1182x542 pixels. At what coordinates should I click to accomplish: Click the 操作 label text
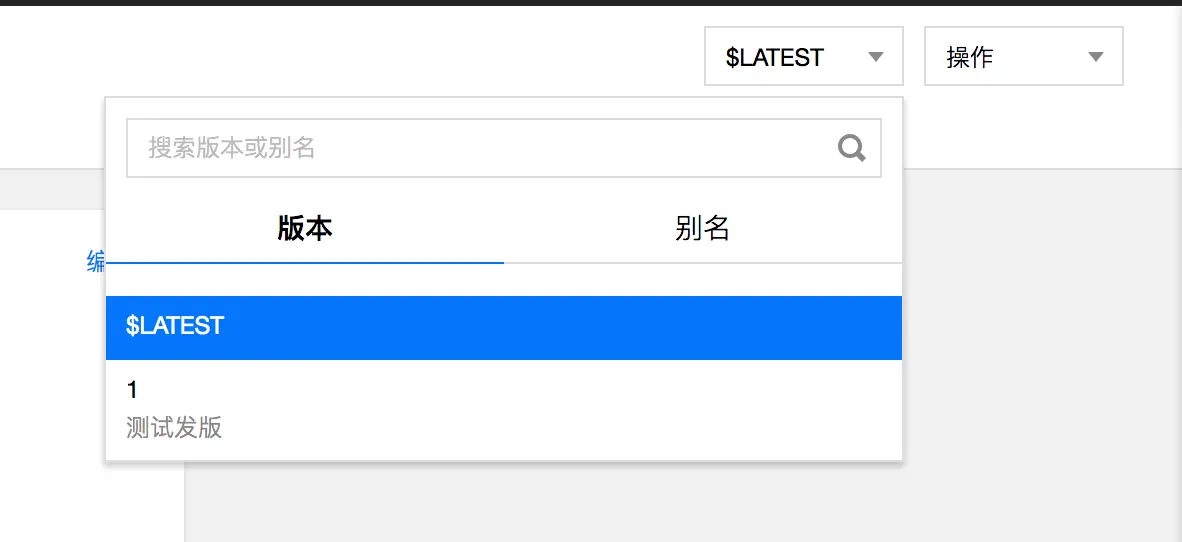pyautogui.click(x=970, y=57)
